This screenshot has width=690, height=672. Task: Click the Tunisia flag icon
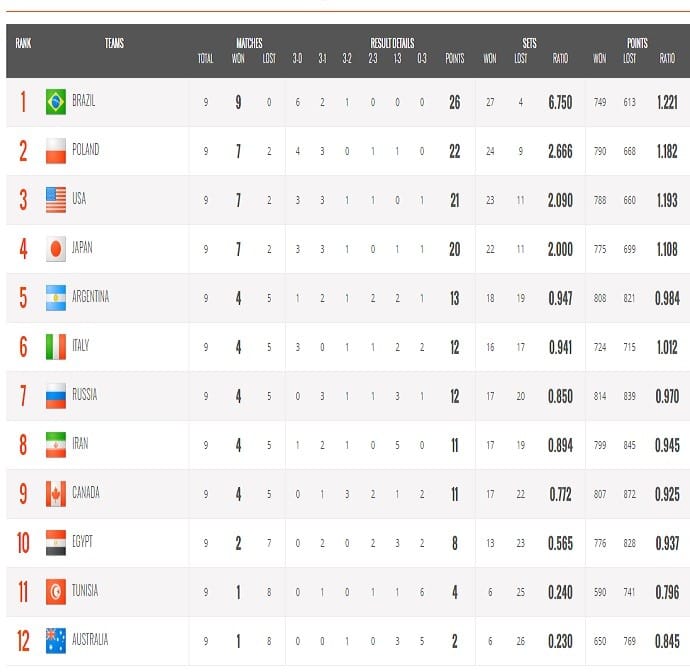point(56,592)
